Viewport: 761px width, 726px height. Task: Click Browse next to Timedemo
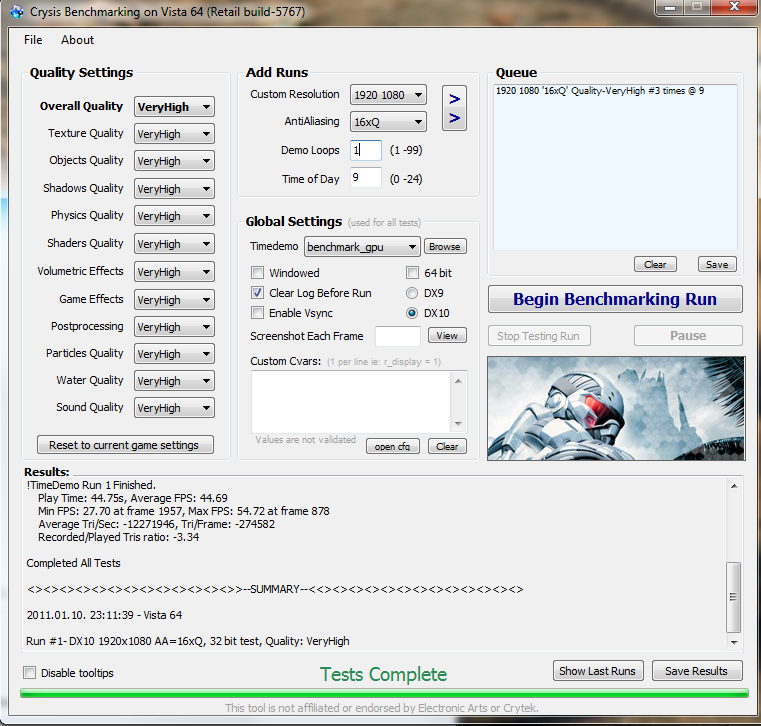(445, 247)
